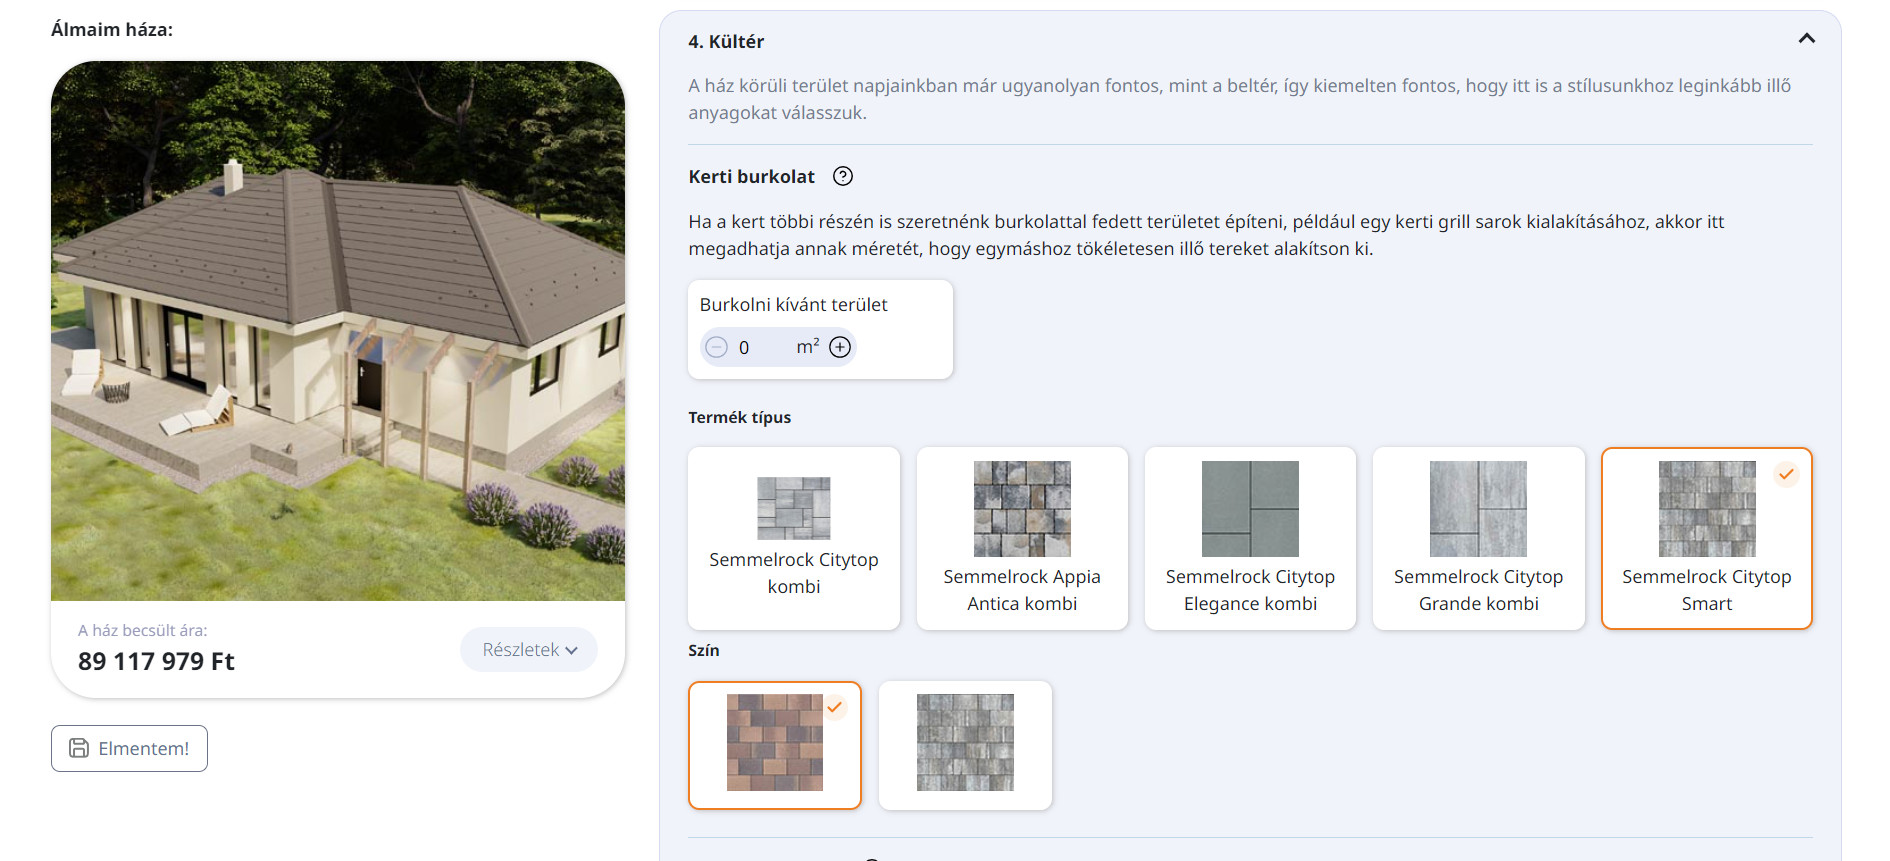Pick Semmelrock Citytop Smart product card

pyautogui.click(x=1706, y=538)
